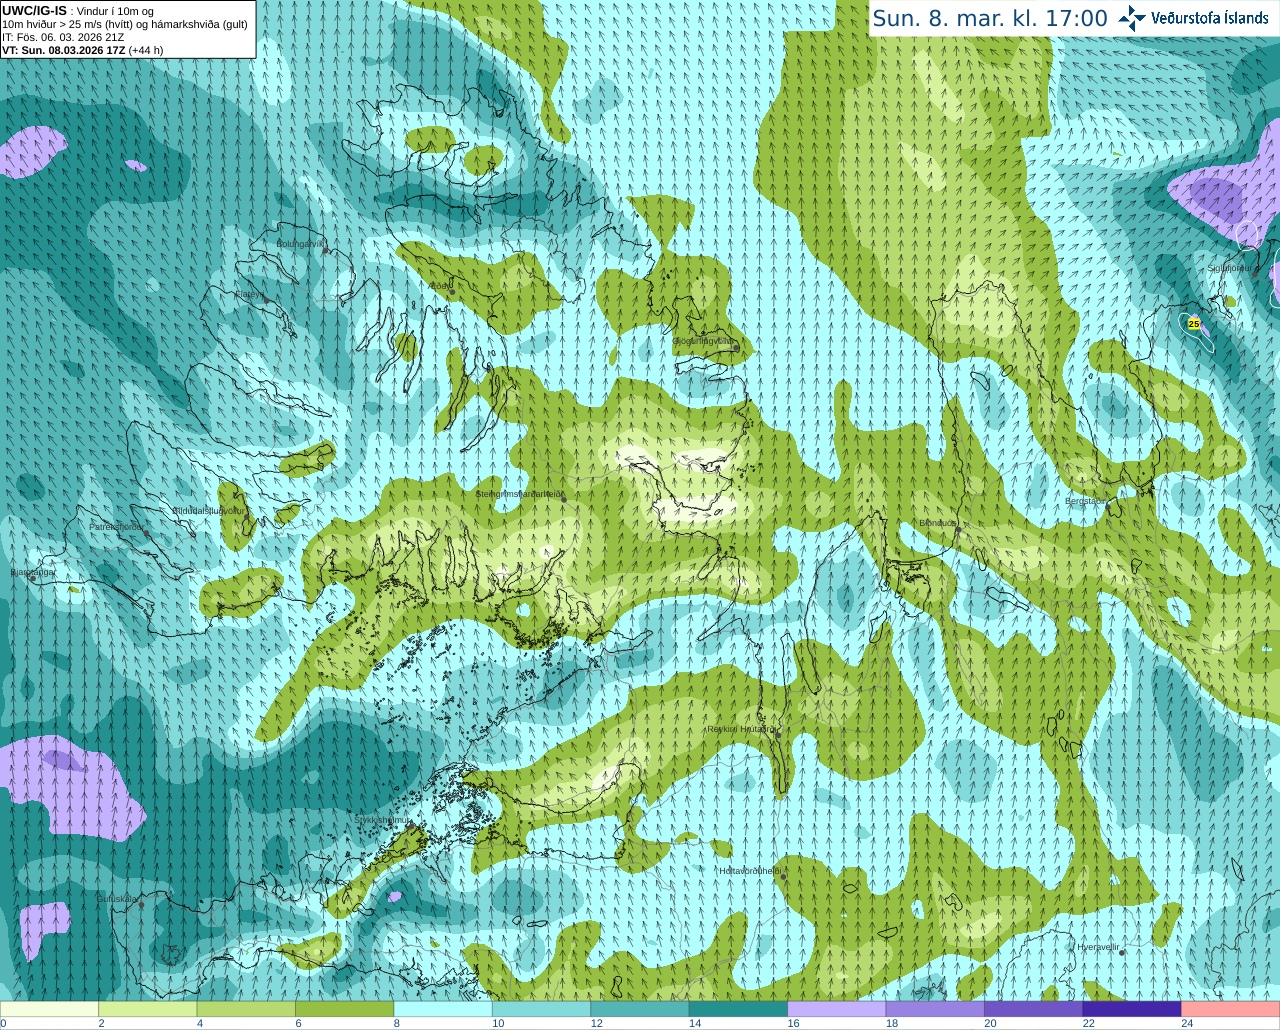Pick the 18–20 m/s legend swatch

[x=935, y=1009]
